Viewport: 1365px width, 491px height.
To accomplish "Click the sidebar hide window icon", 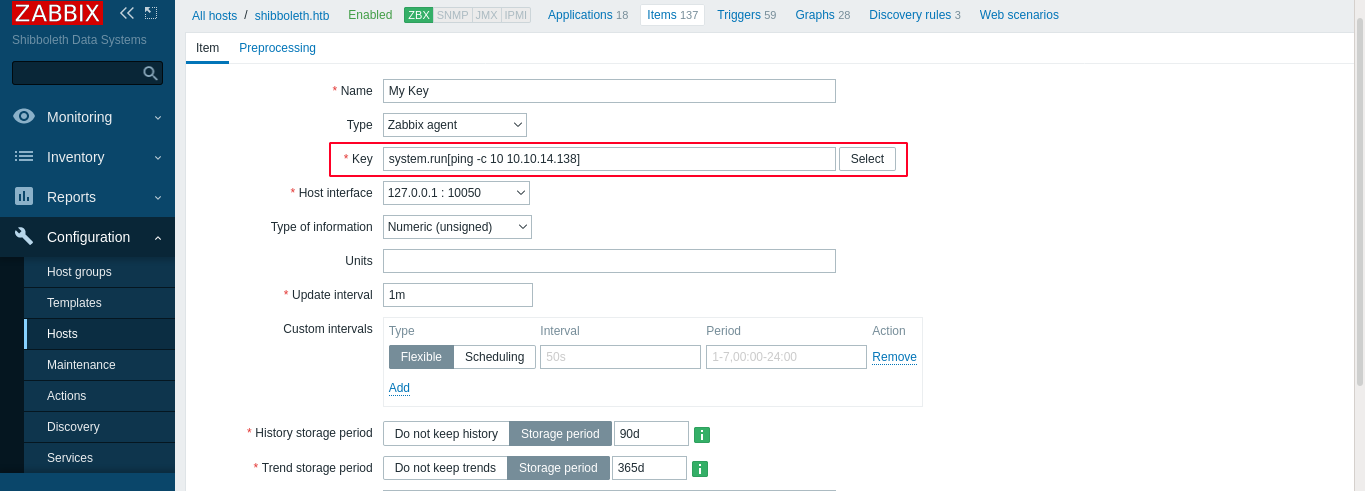I will [151, 13].
